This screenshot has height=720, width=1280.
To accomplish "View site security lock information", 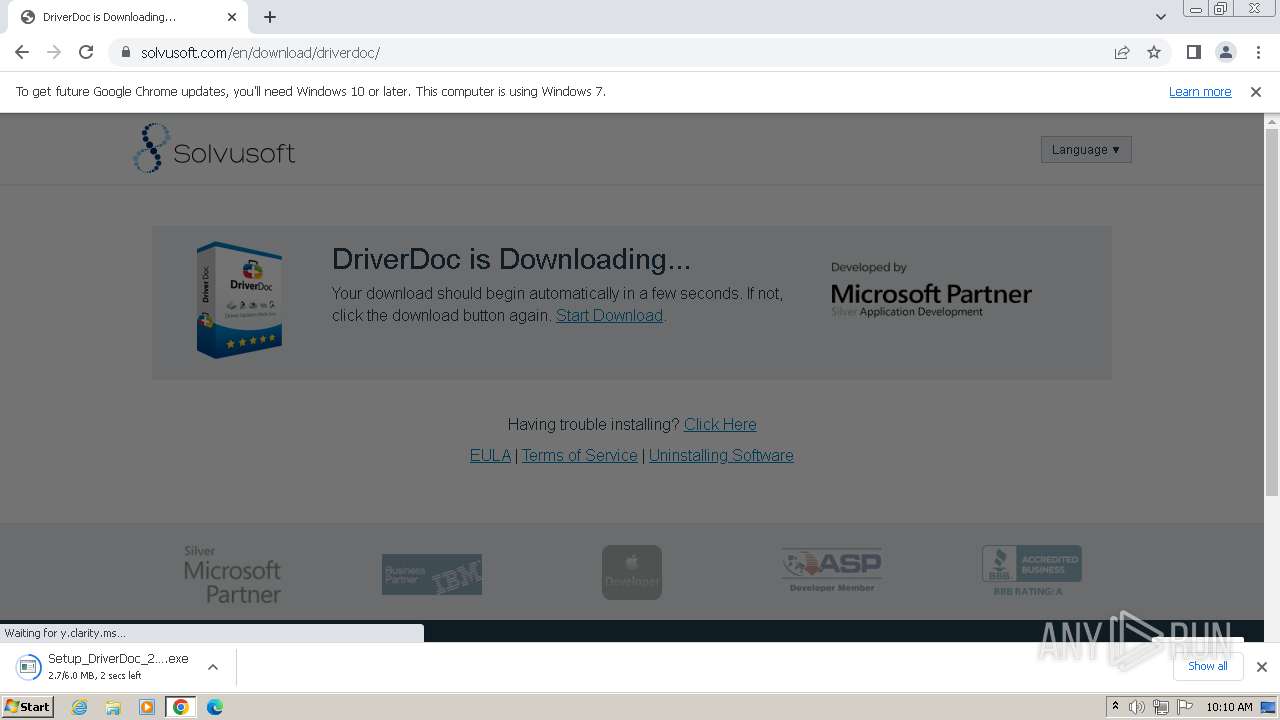I will point(125,52).
